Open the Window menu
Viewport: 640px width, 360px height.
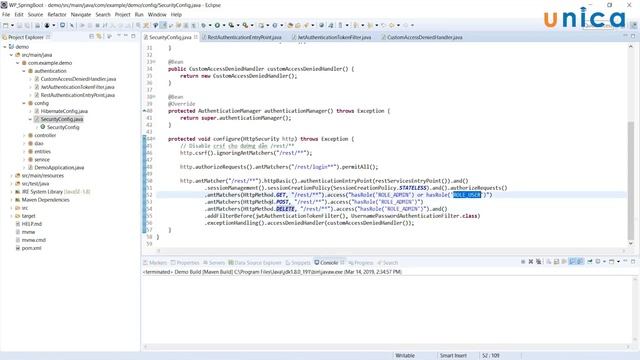click(x=157, y=14)
